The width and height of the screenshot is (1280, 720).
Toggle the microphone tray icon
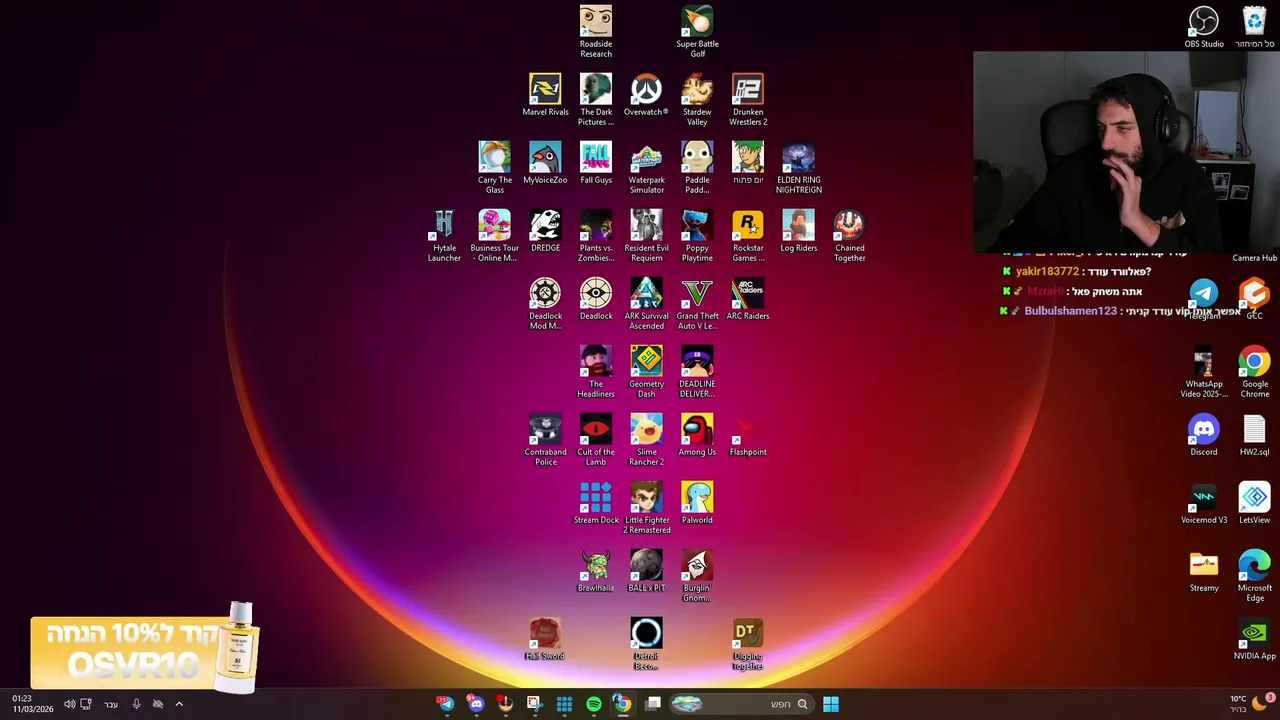tap(136, 704)
